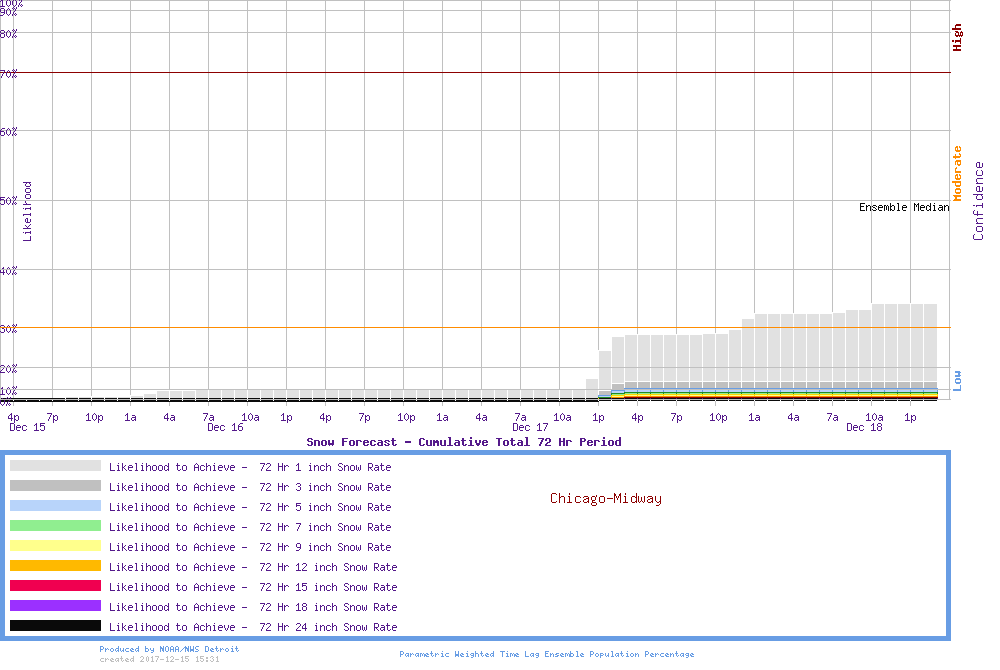Click the light gray 1 inch legend swatch
The image size is (1000, 670).
point(55,466)
